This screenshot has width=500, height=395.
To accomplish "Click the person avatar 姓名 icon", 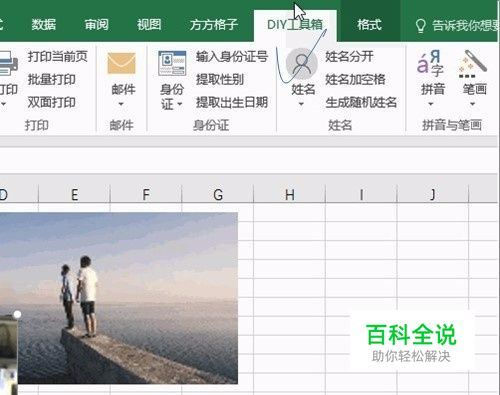I will click(x=302, y=63).
